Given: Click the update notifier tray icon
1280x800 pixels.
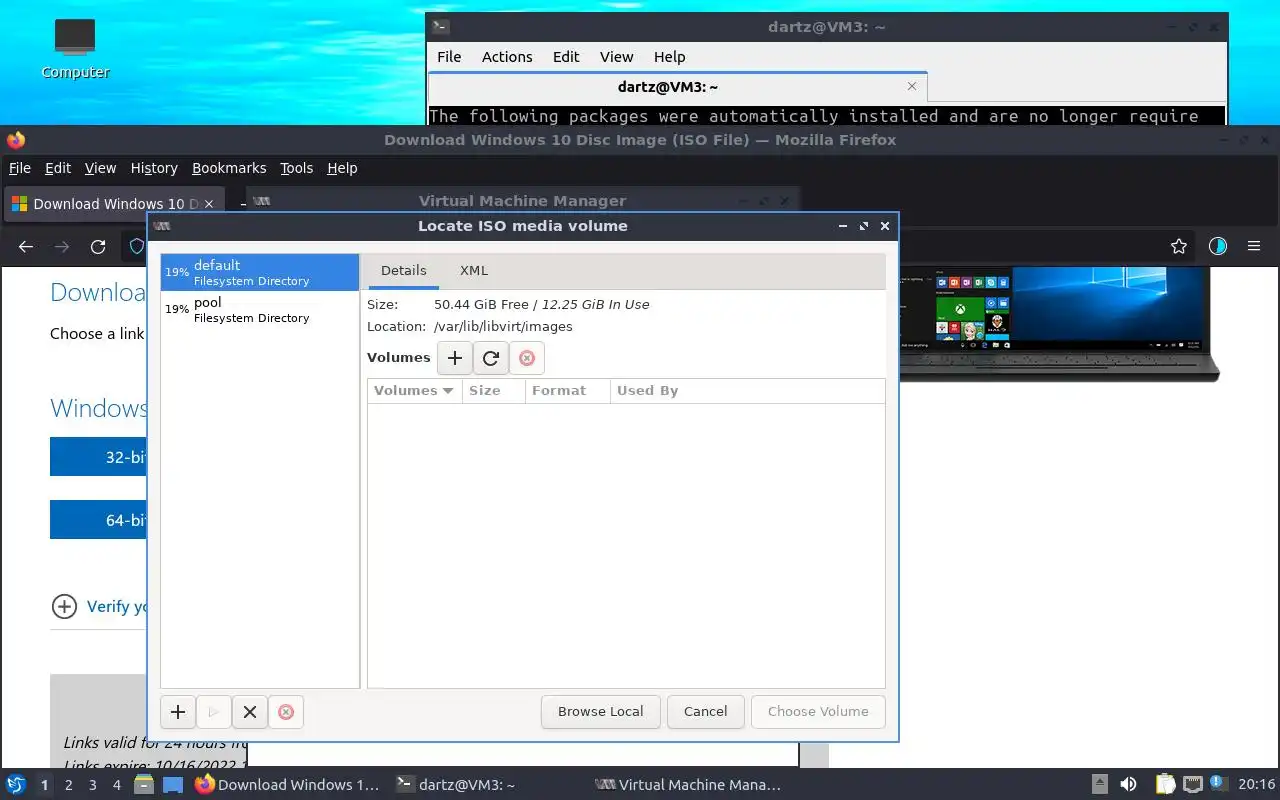Looking at the screenshot, I should coord(1218,784).
